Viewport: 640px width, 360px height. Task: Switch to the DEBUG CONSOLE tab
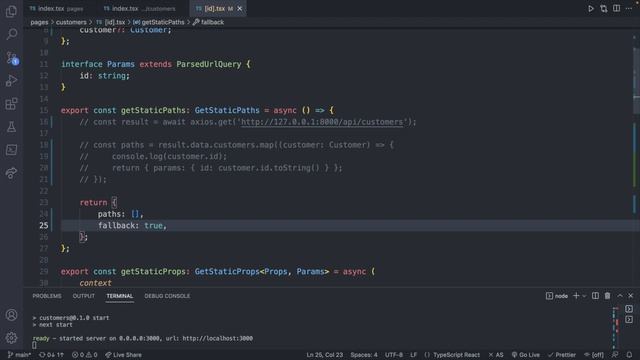(167, 296)
